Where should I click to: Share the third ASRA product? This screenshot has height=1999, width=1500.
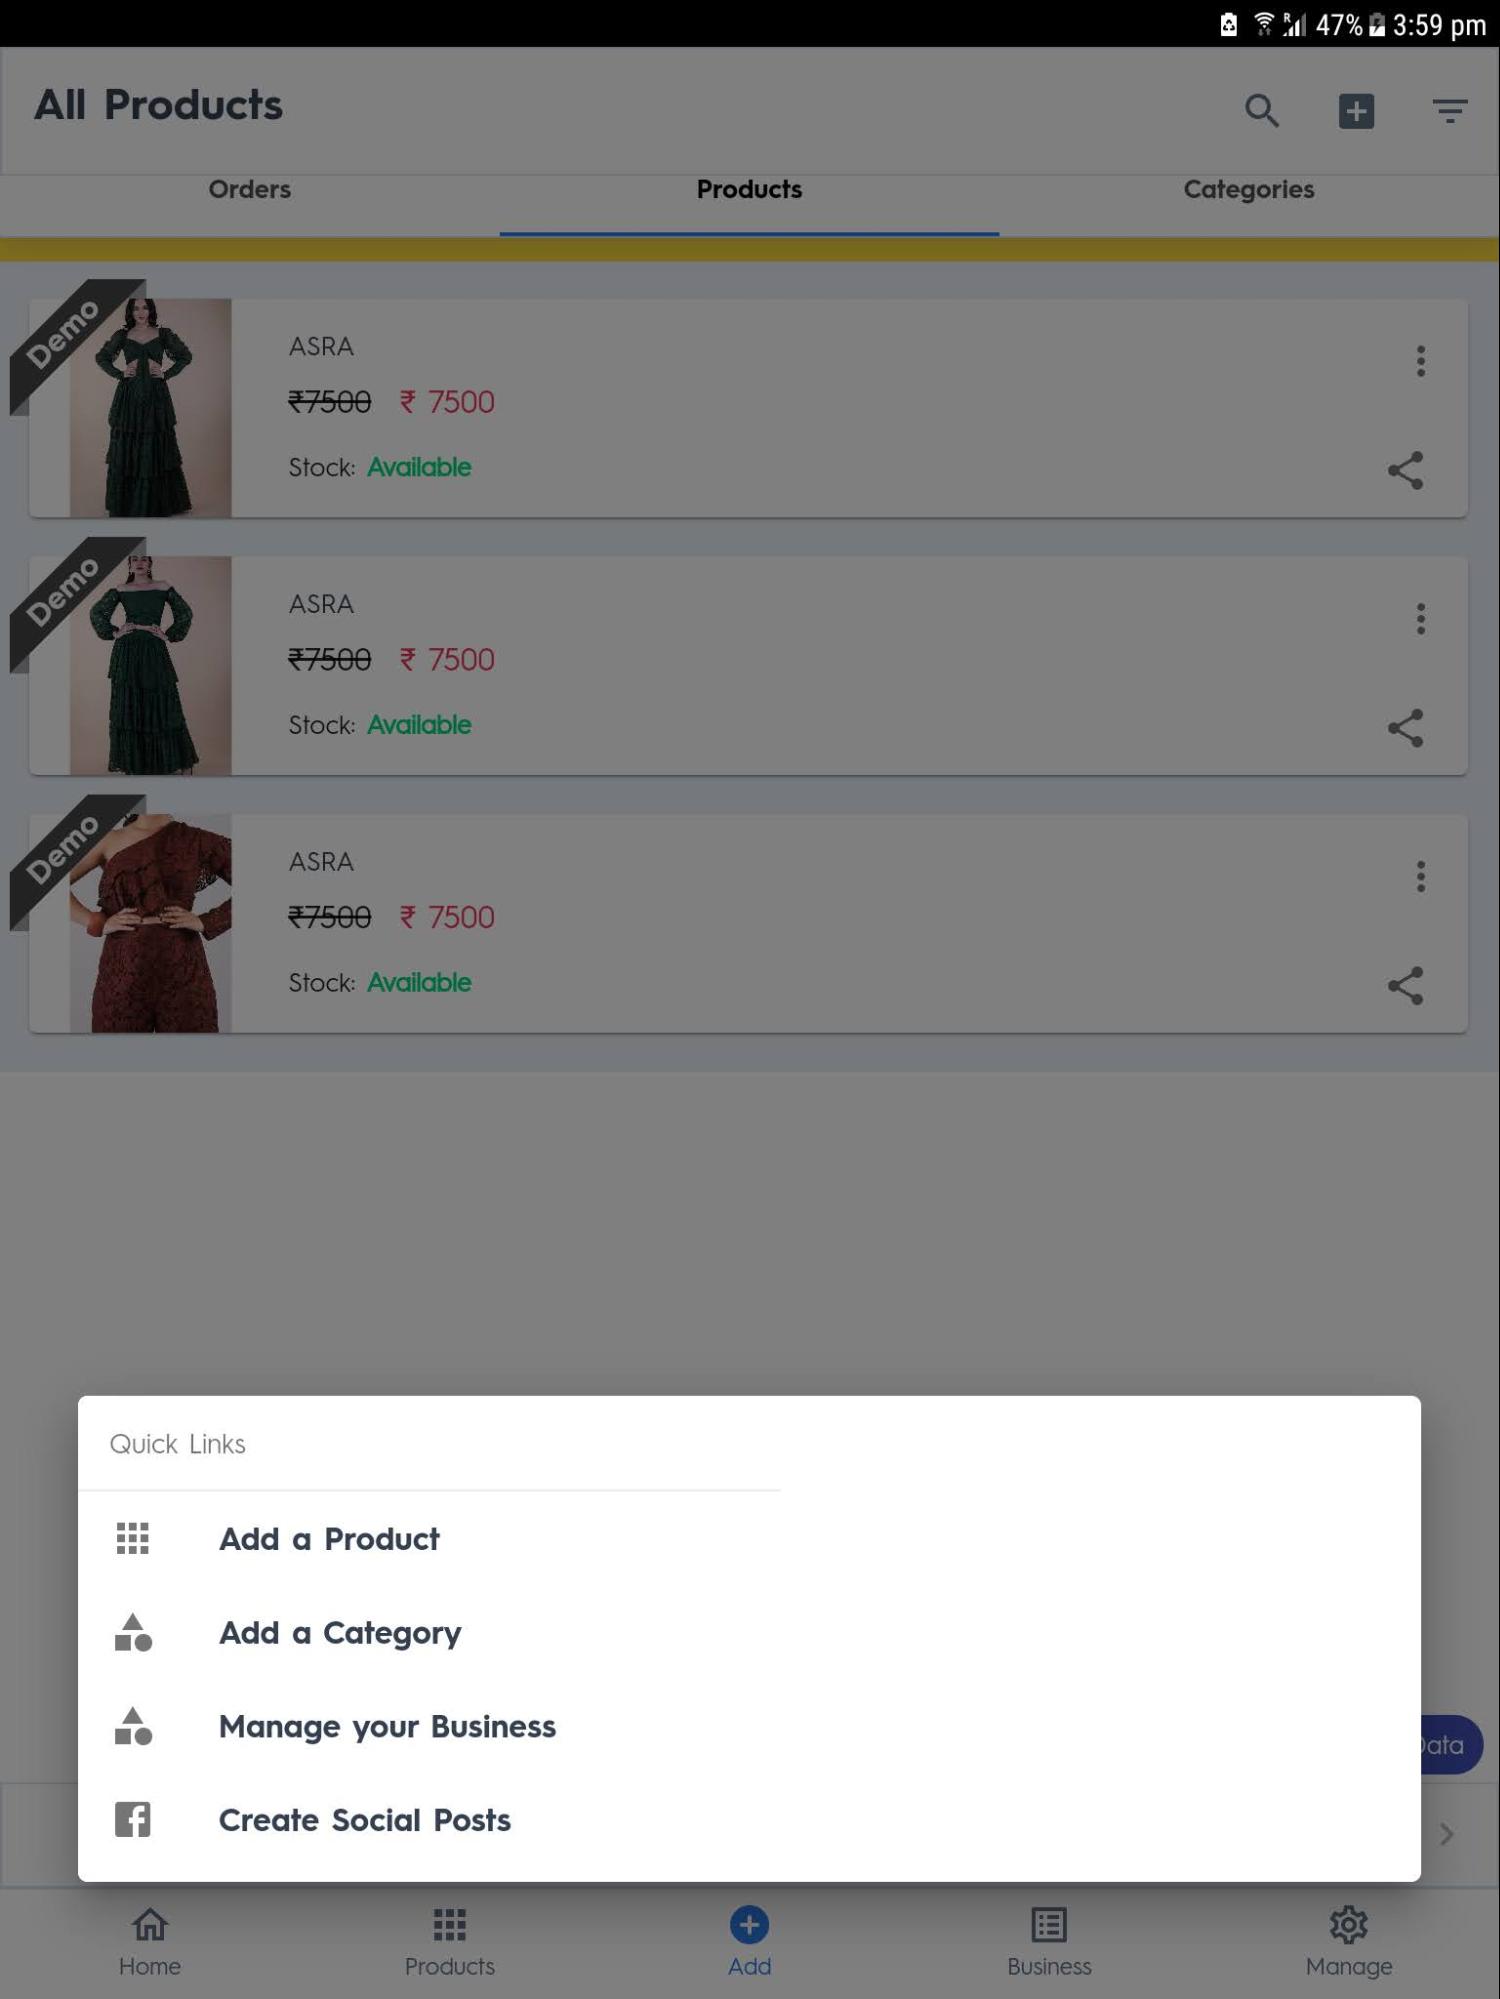pos(1405,986)
